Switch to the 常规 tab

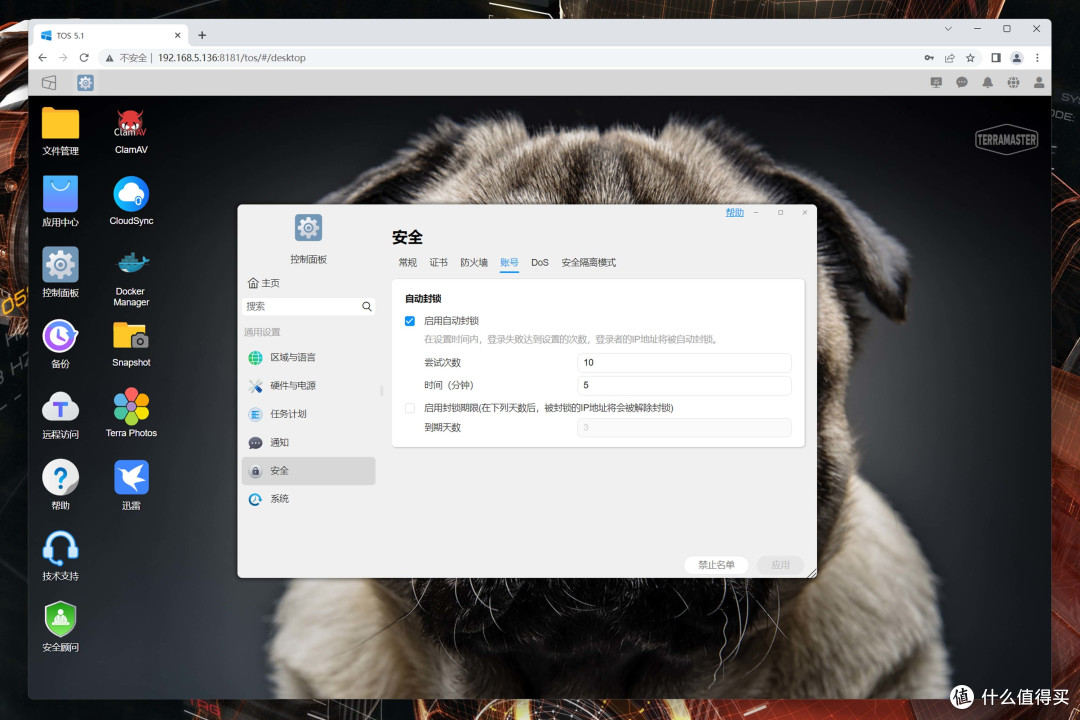pos(408,263)
